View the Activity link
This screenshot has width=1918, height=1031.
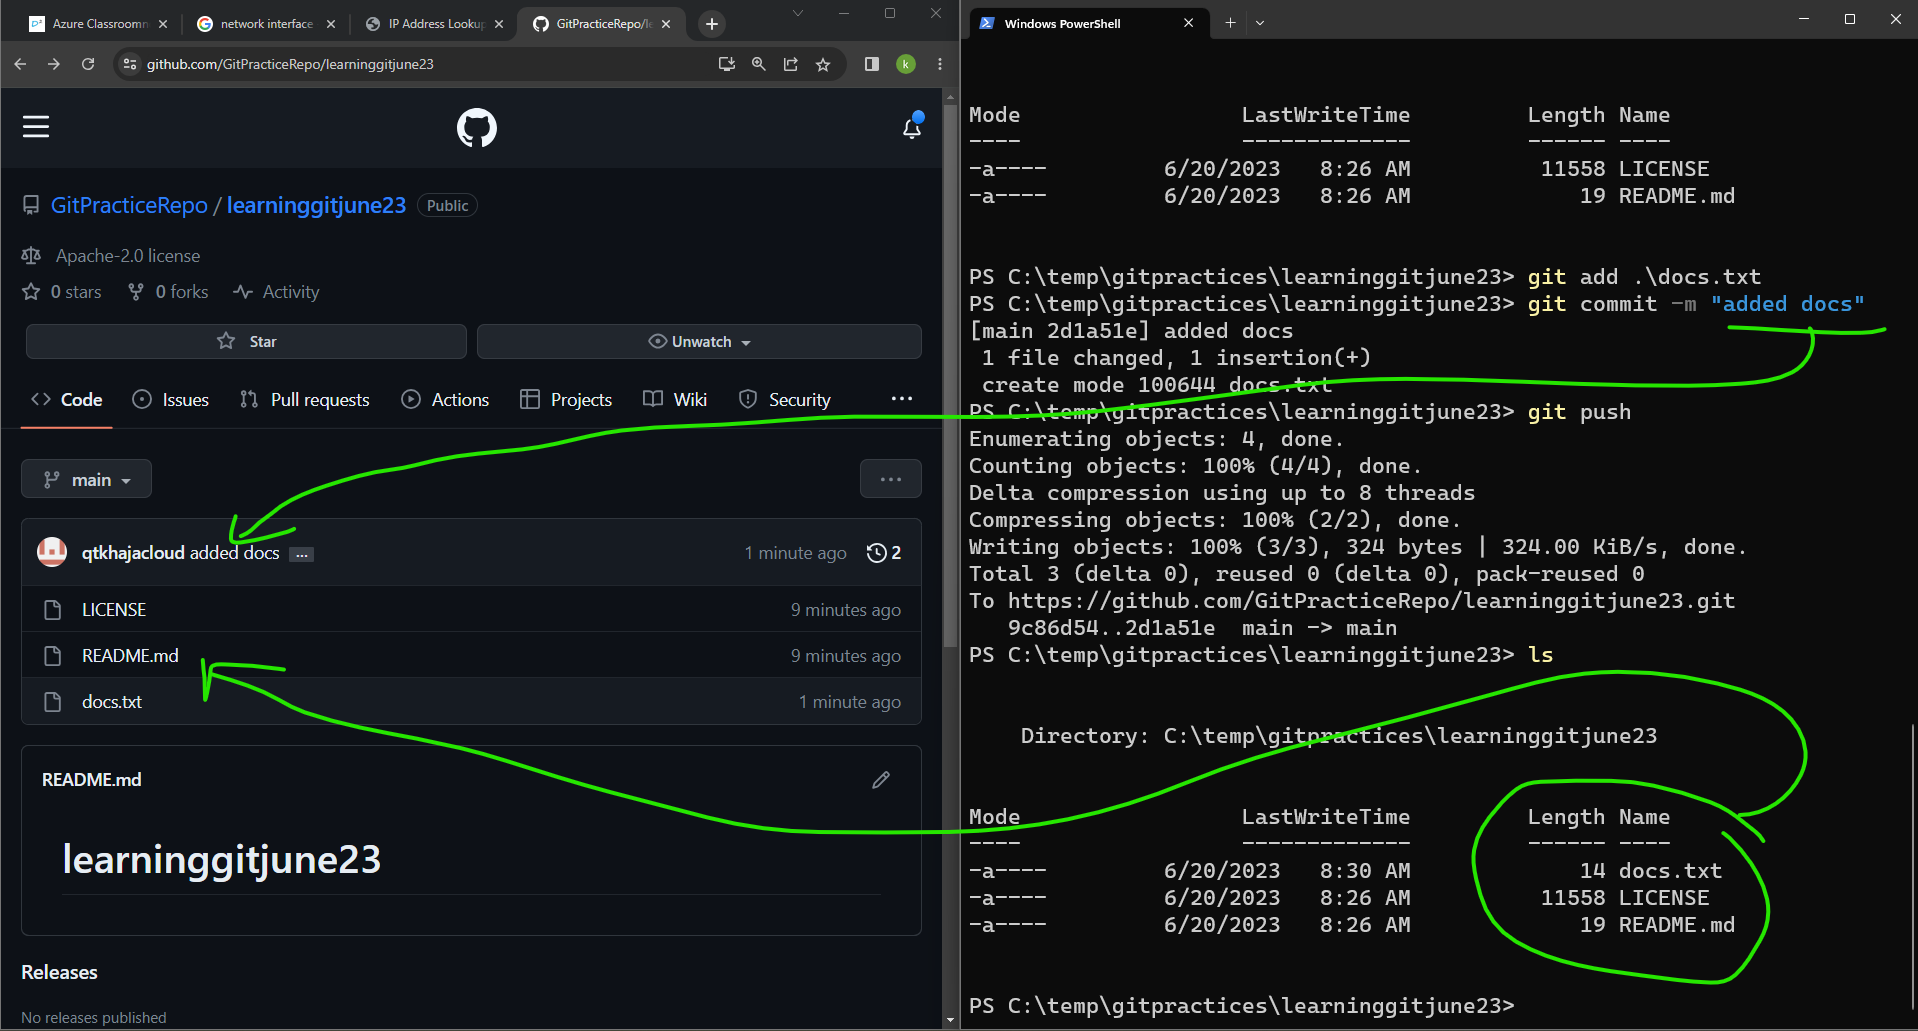coord(277,292)
